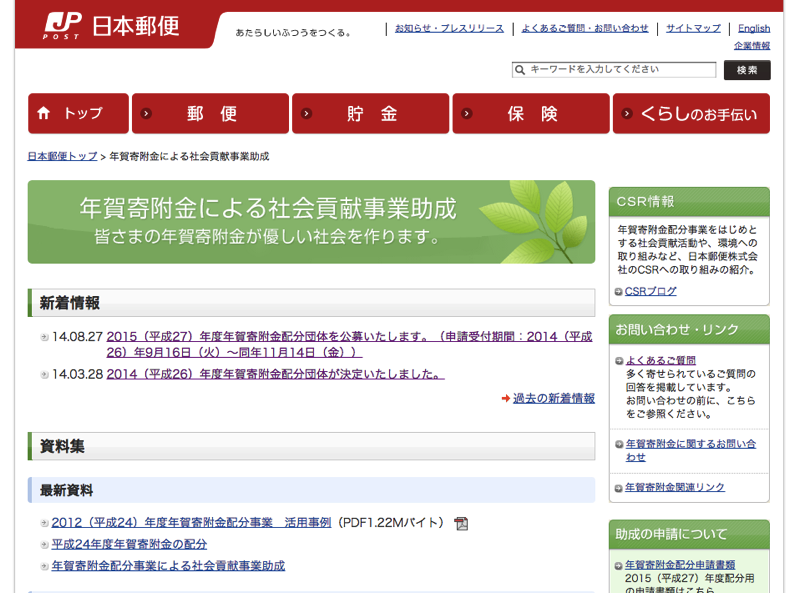Screen dimensions: 800x593
Task: Click the お問い合わせ・リンク sidebar heading
Action: point(689,330)
